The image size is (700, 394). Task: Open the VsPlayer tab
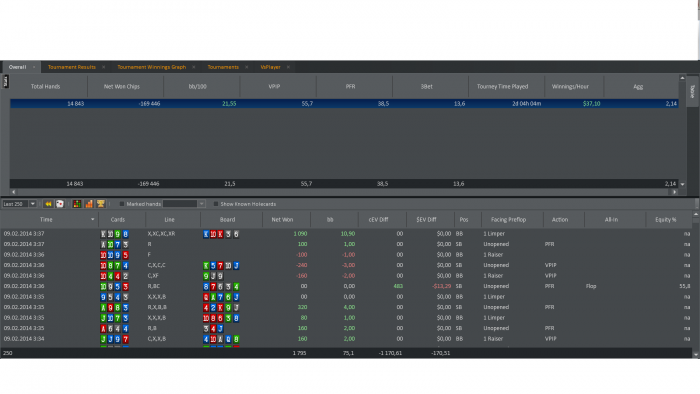271,67
